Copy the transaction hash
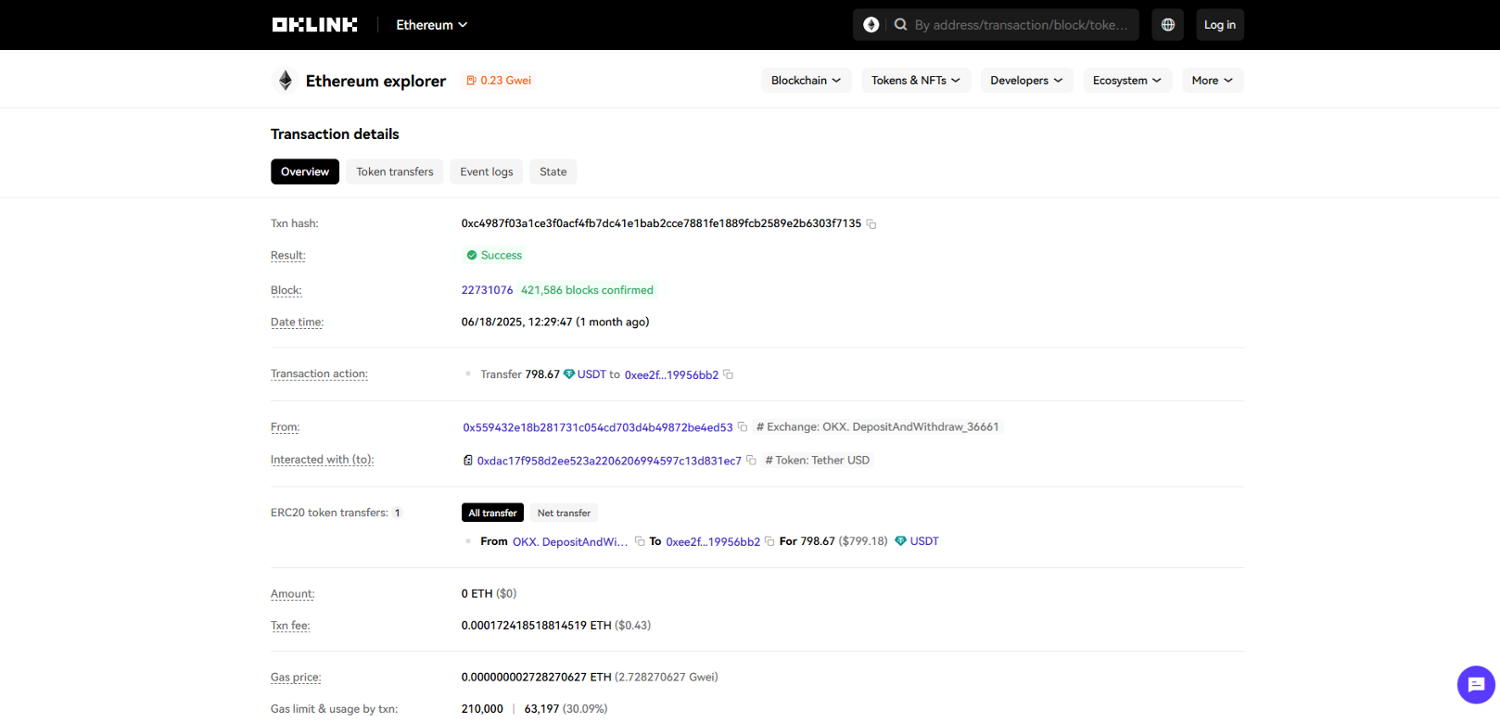 coord(872,224)
